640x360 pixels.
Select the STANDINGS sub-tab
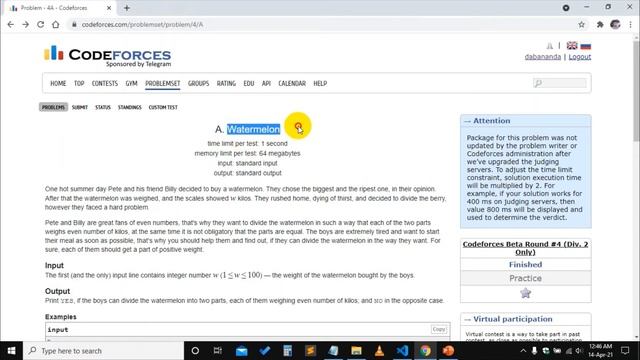point(129,107)
